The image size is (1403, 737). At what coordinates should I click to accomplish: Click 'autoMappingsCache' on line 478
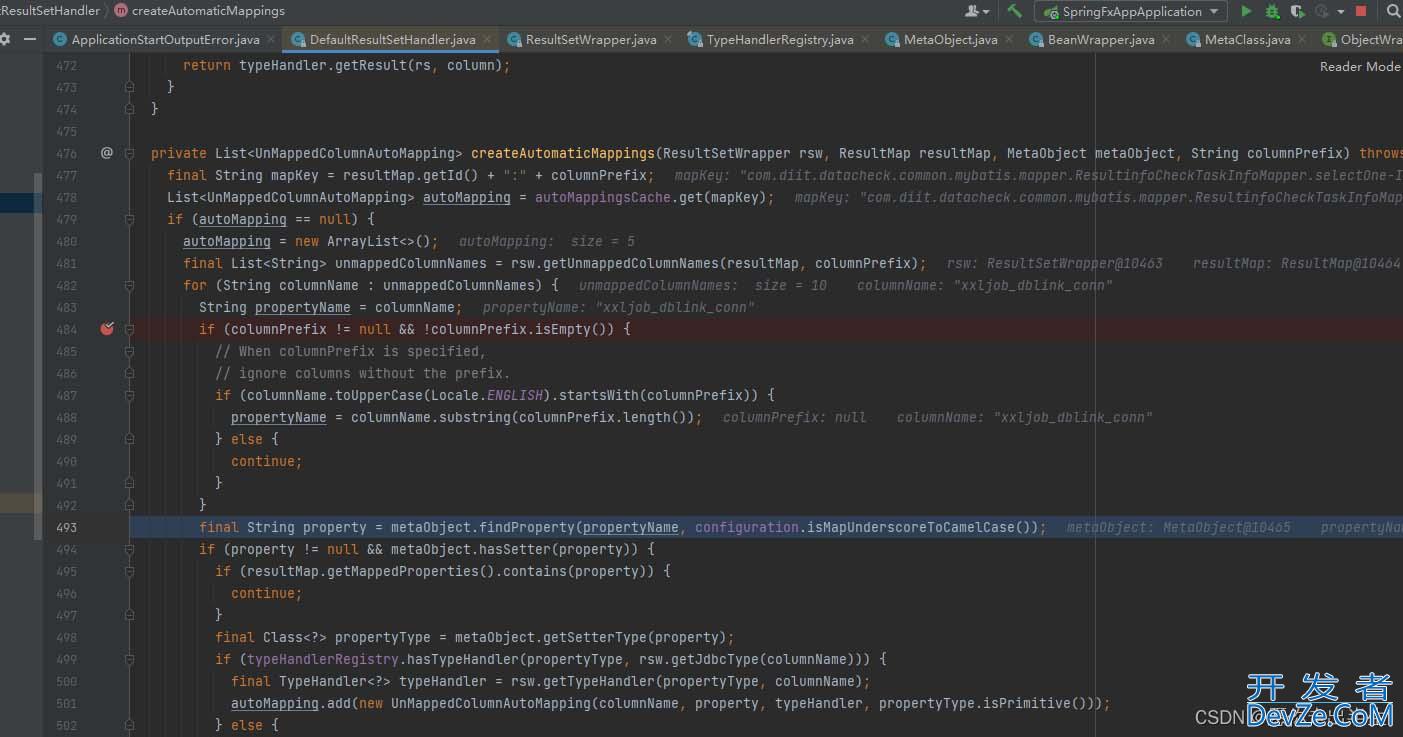602,197
